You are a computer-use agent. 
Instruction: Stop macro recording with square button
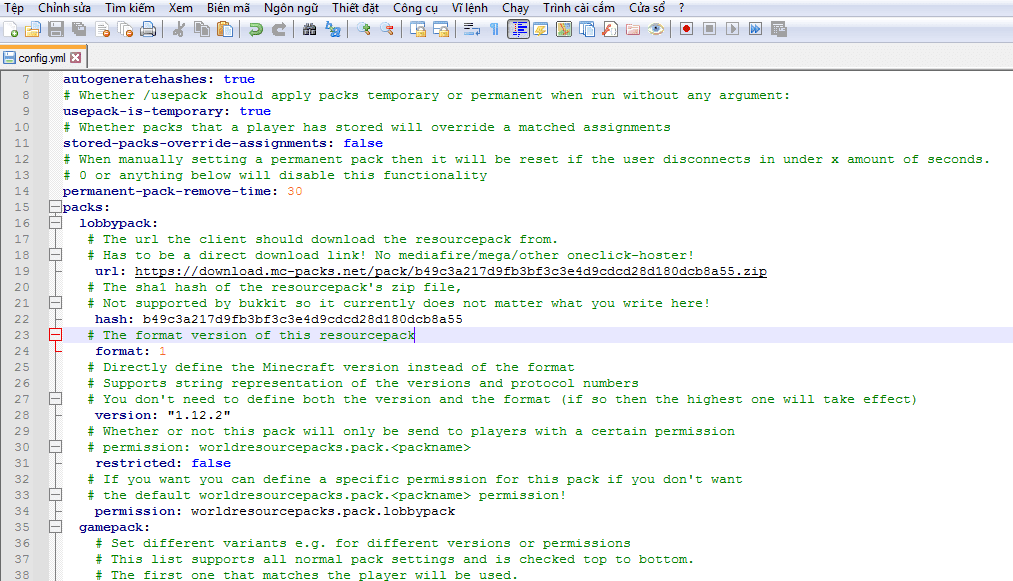pyautogui.click(x=709, y=30)
